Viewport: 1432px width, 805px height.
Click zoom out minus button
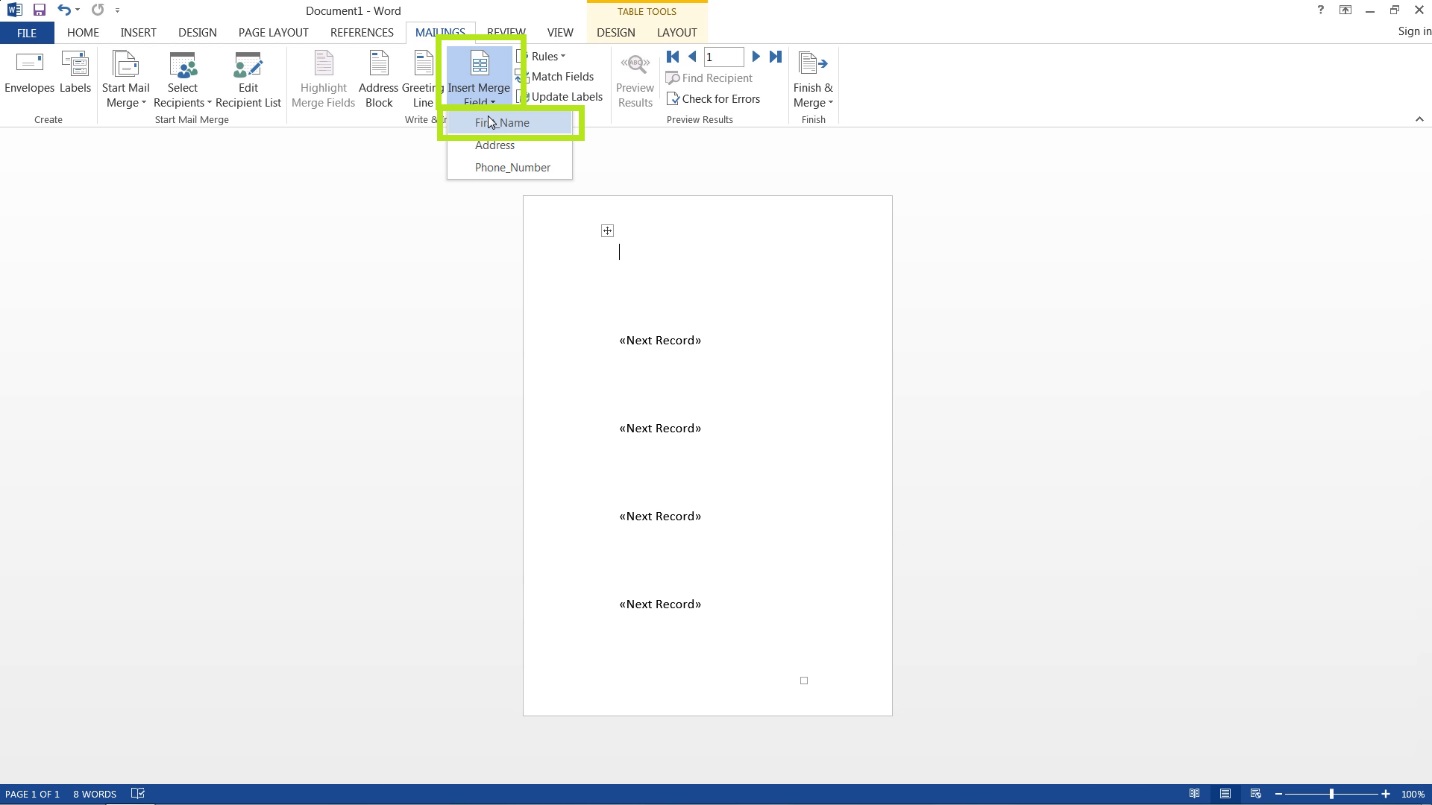(1278, 794)
